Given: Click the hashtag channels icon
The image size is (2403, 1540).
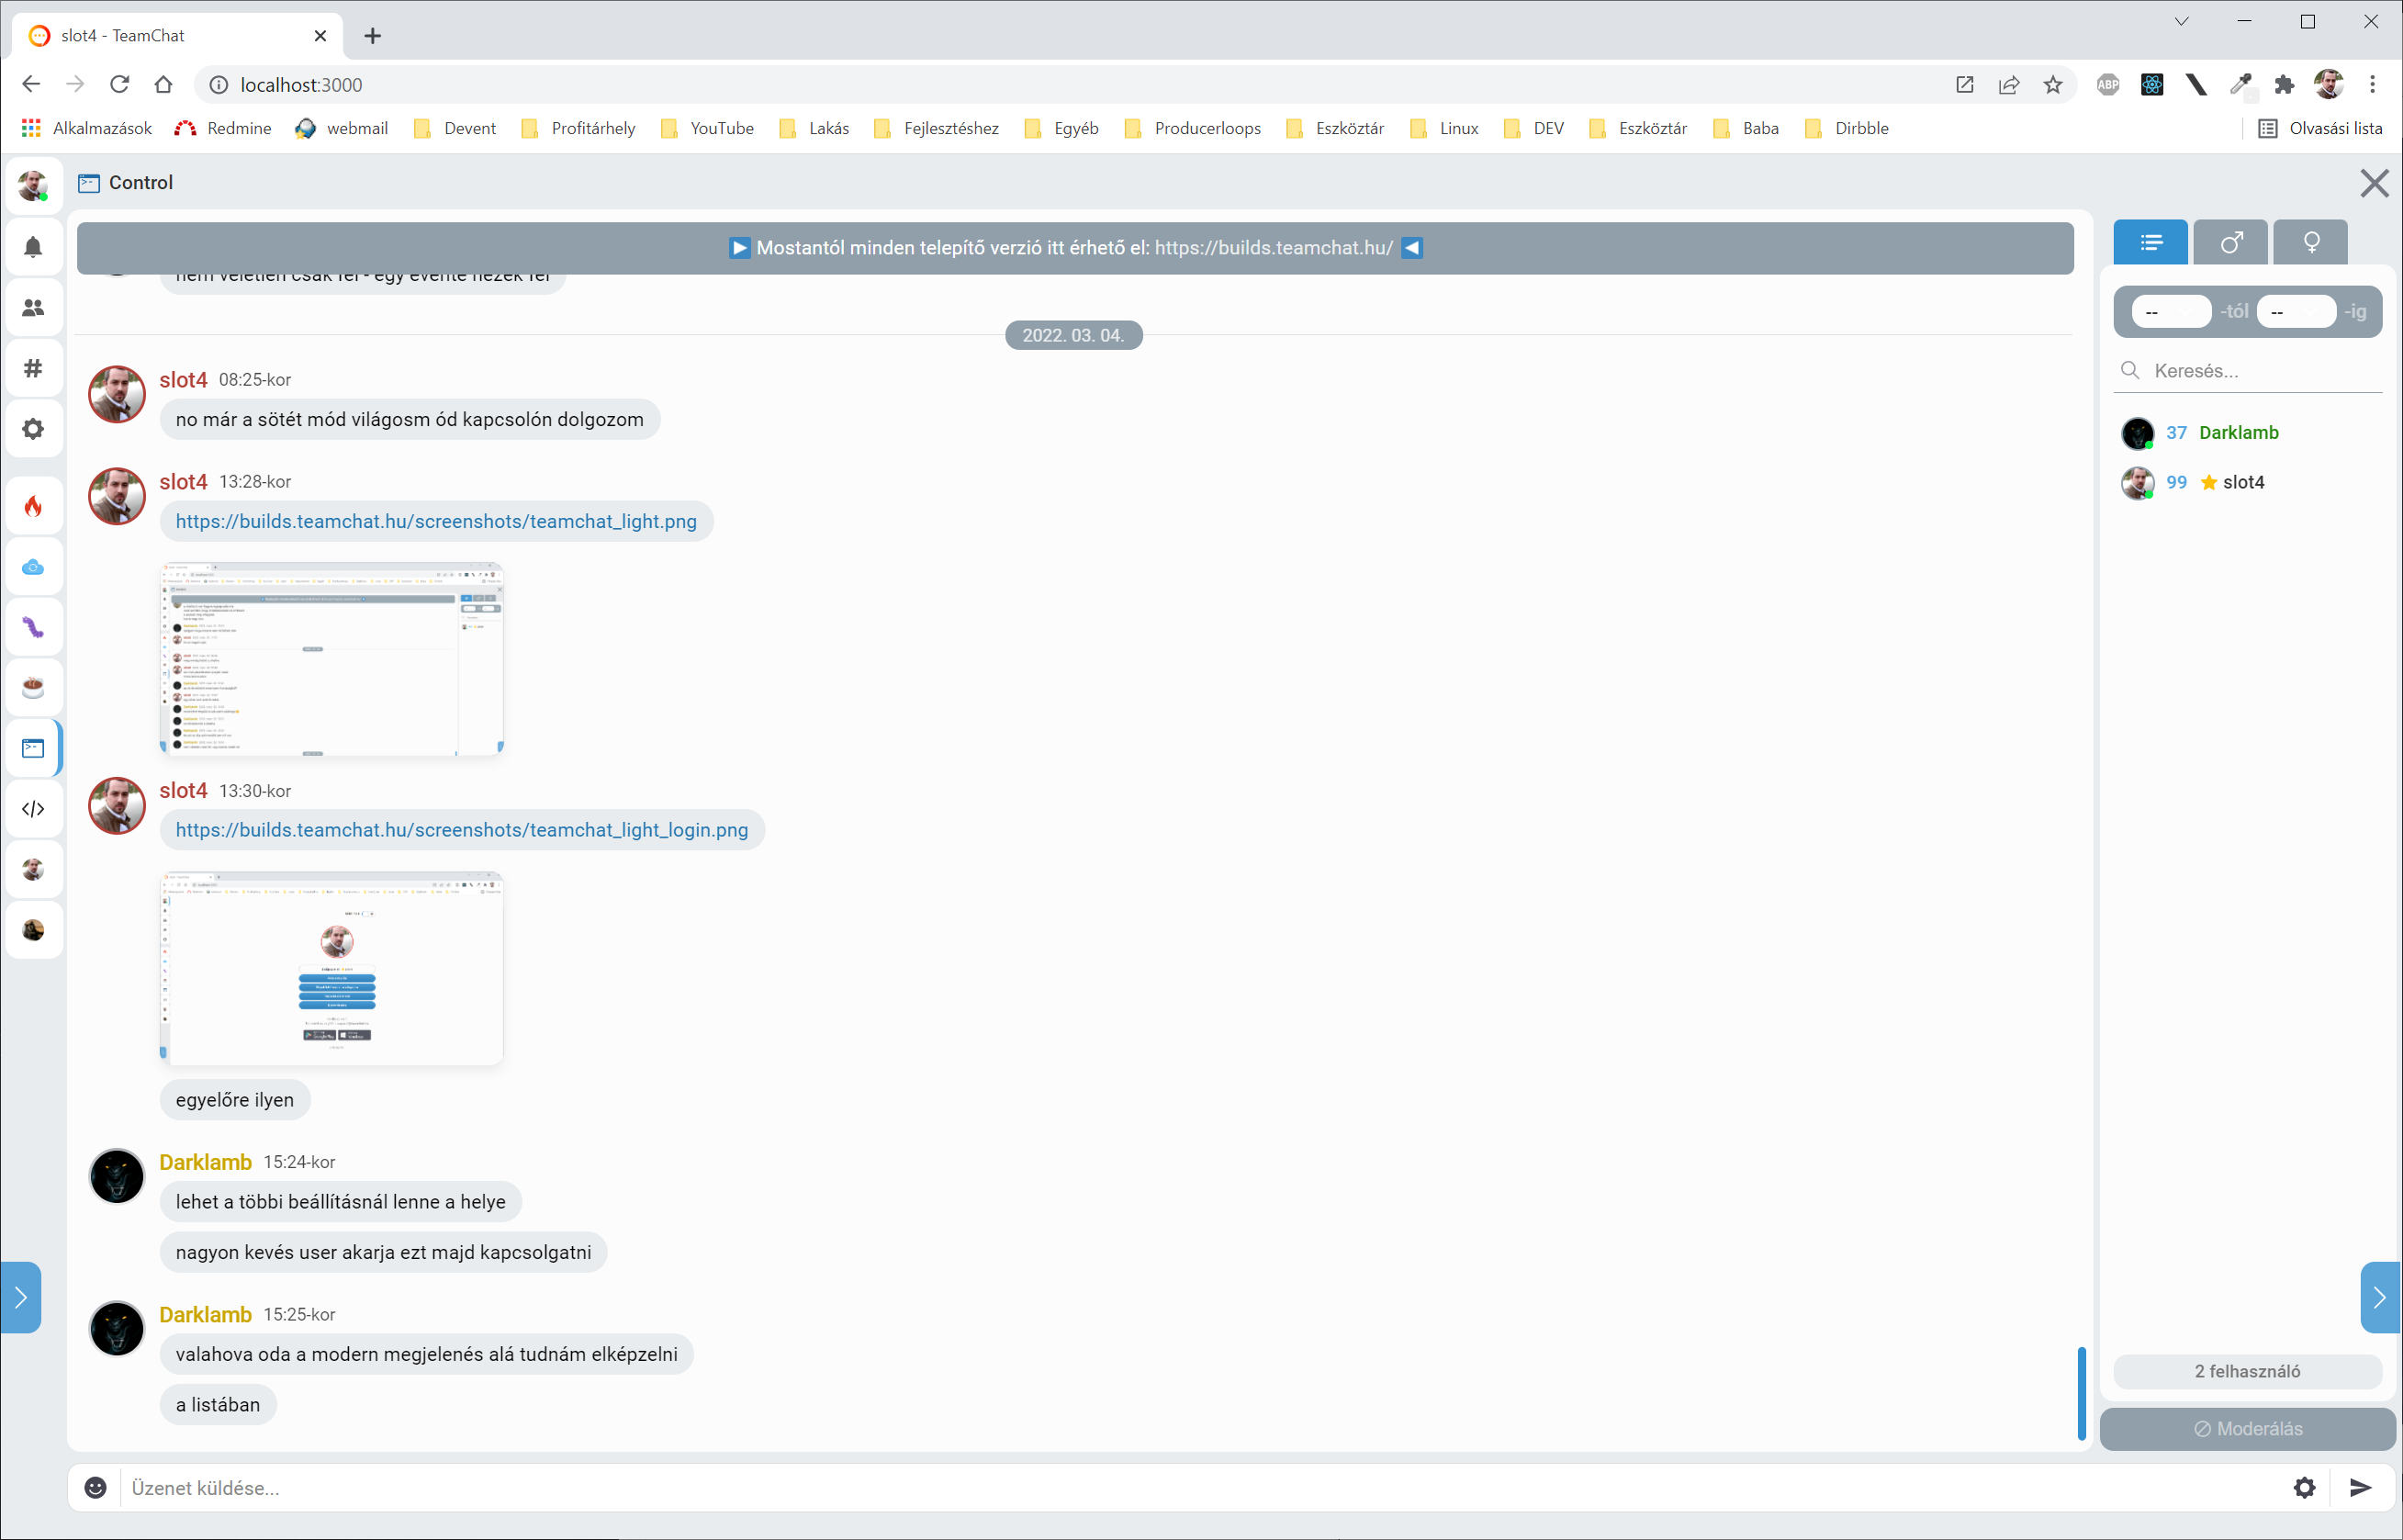Looking at the screenshot, I should (33, 368).
